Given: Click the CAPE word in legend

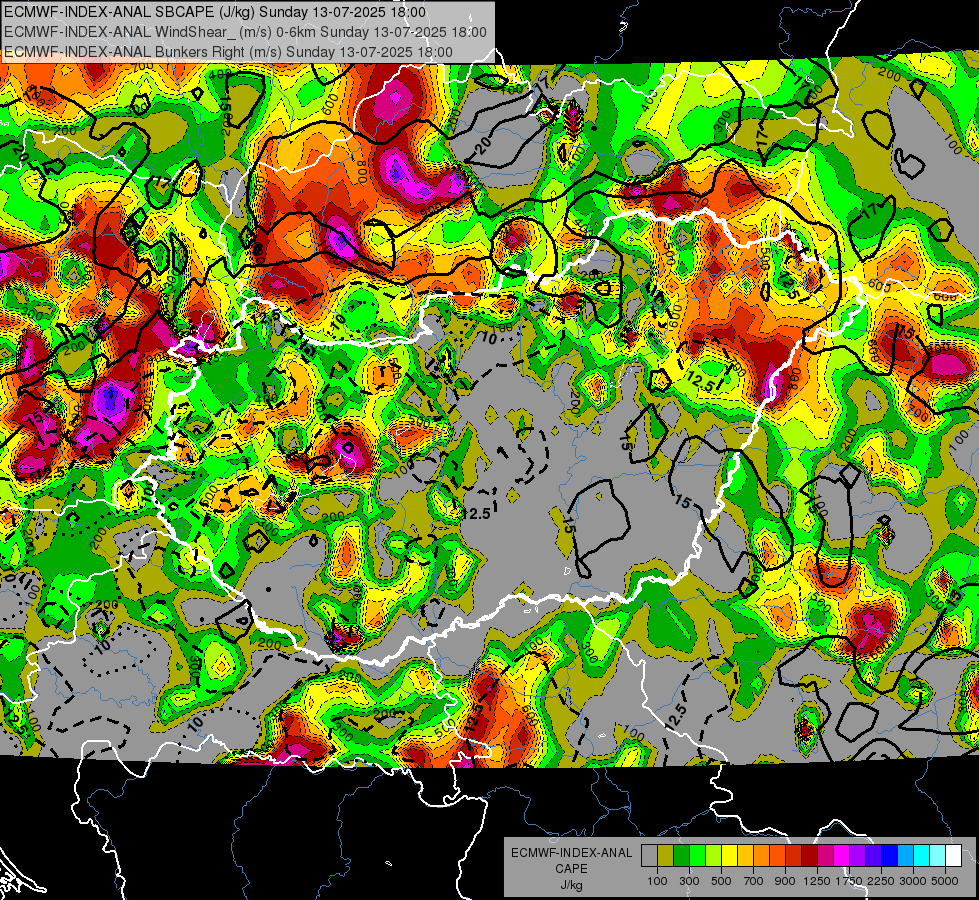Looking at the screenshot, I should pos(571,869).
